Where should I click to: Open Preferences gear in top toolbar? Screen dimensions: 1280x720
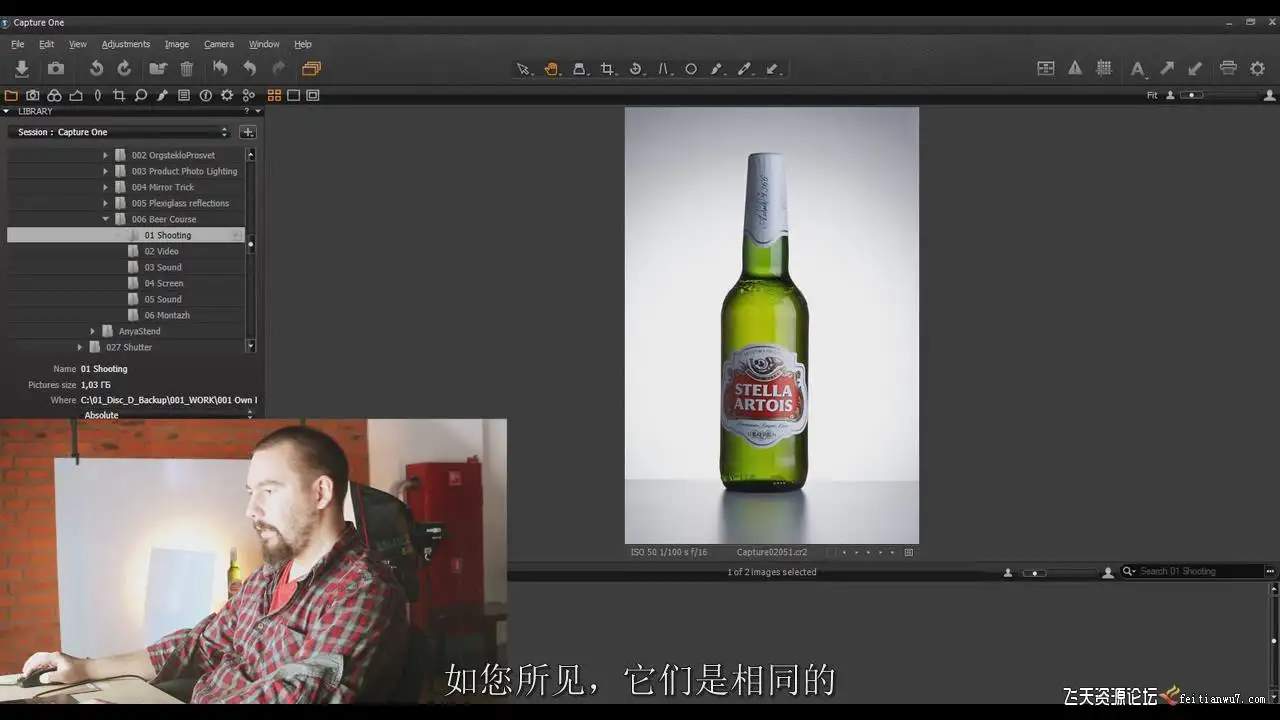pyautogui.click(x=1258, y=68)
